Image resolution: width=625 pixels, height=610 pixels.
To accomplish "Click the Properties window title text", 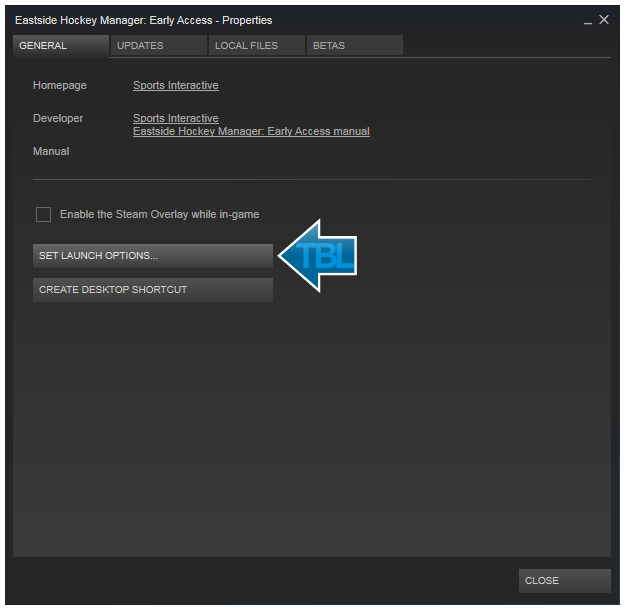I will click(x=143, y=20).
